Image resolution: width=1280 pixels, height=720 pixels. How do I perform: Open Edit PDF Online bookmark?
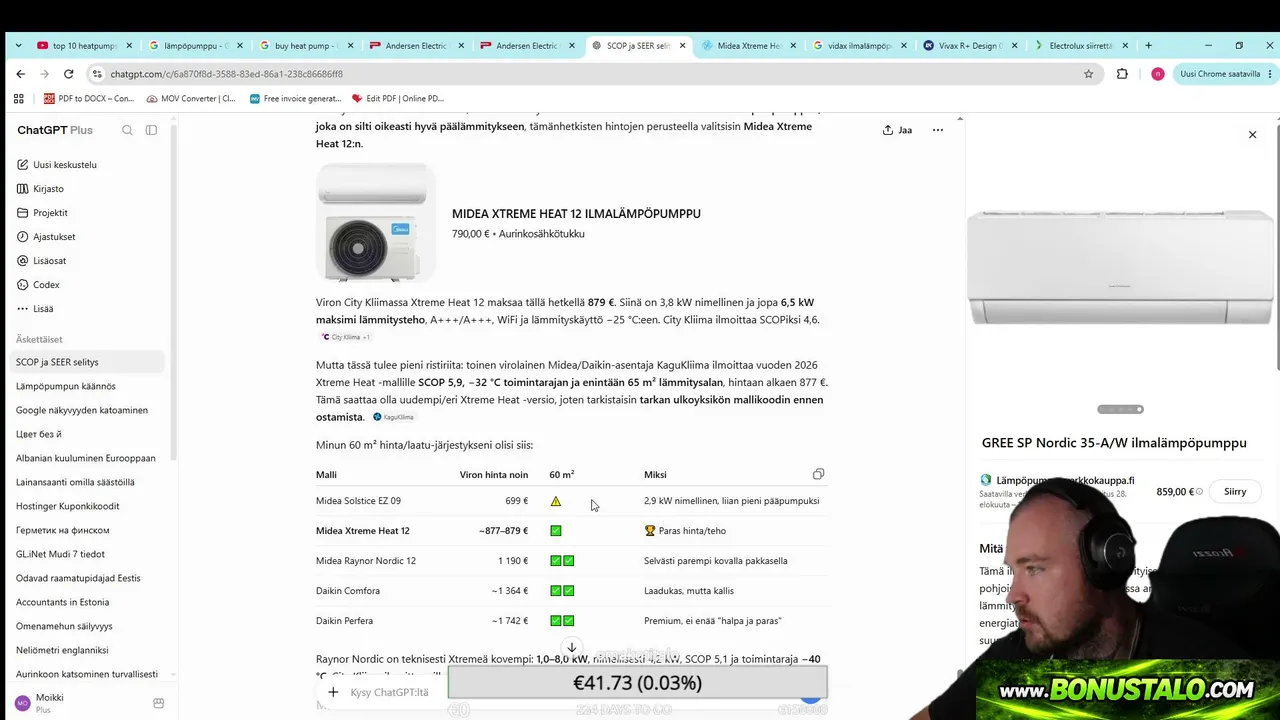click(x=397, y=98)
